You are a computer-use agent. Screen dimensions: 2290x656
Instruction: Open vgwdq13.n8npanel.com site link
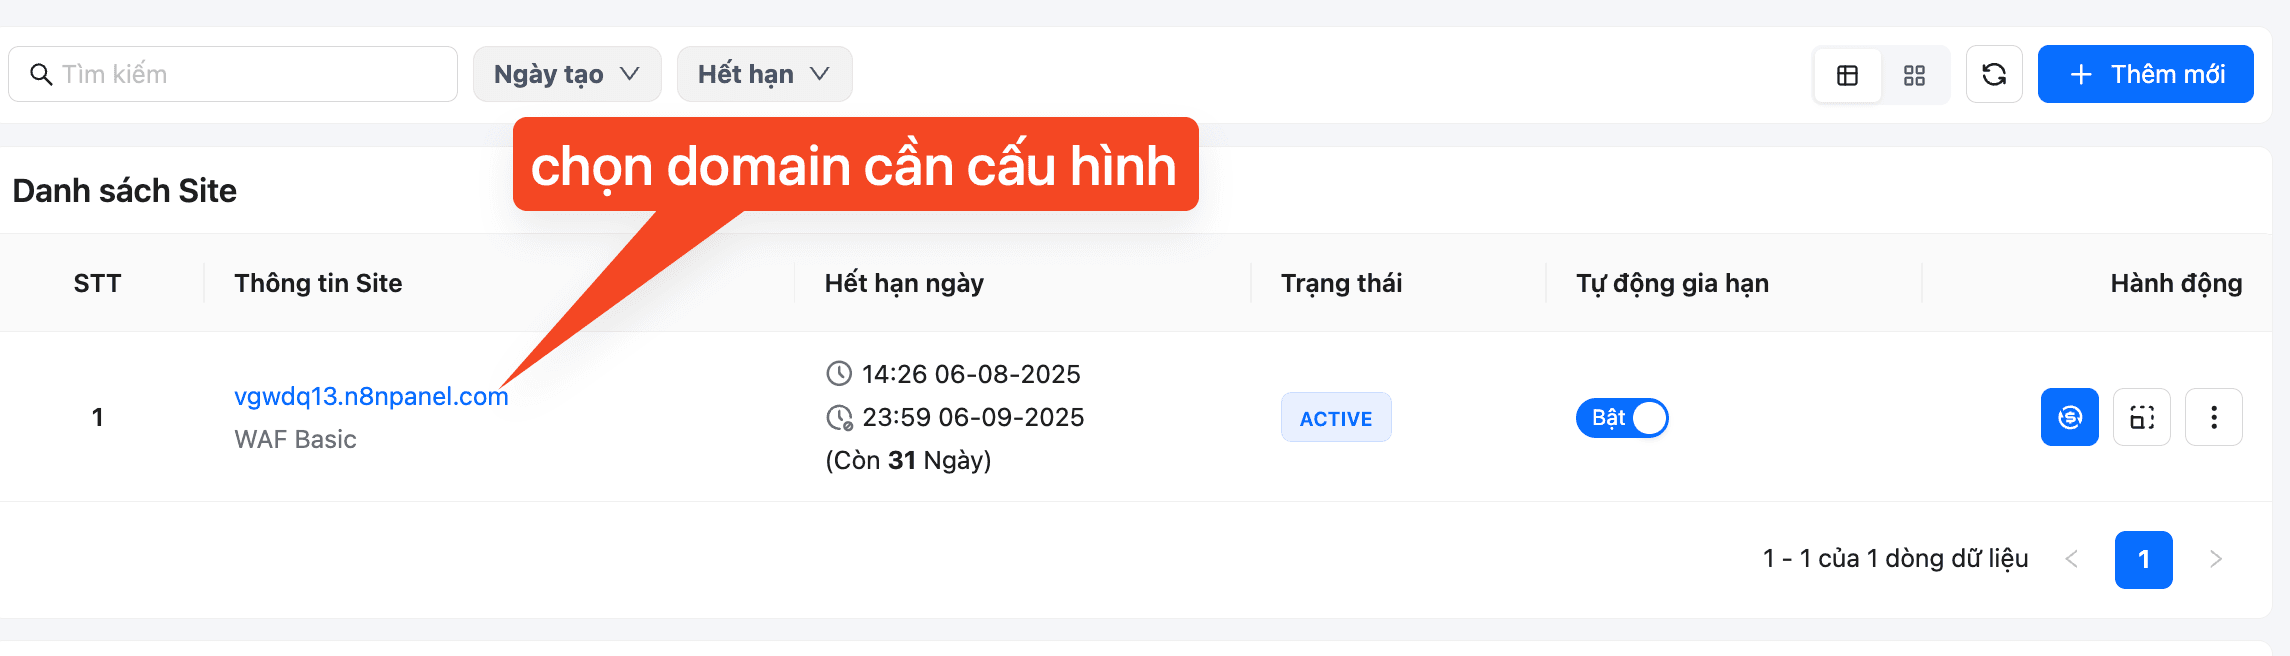371,396
